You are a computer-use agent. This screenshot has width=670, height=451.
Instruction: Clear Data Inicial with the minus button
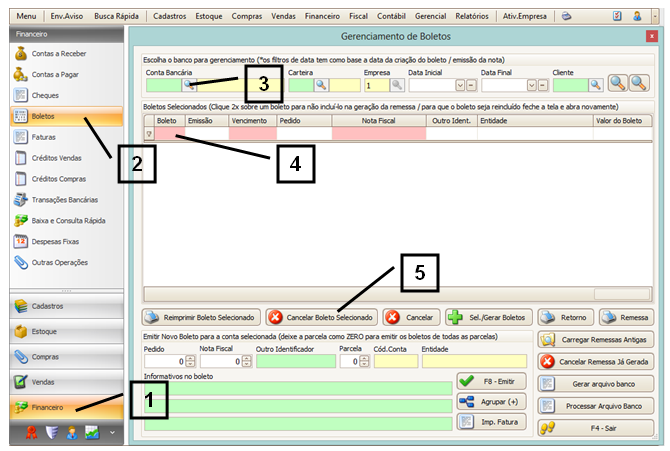pyautogui.click(x=471, y=85)
